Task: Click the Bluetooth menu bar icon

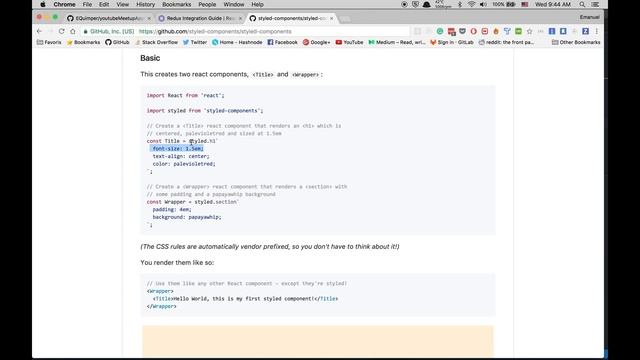Action: tap(460, 4)
